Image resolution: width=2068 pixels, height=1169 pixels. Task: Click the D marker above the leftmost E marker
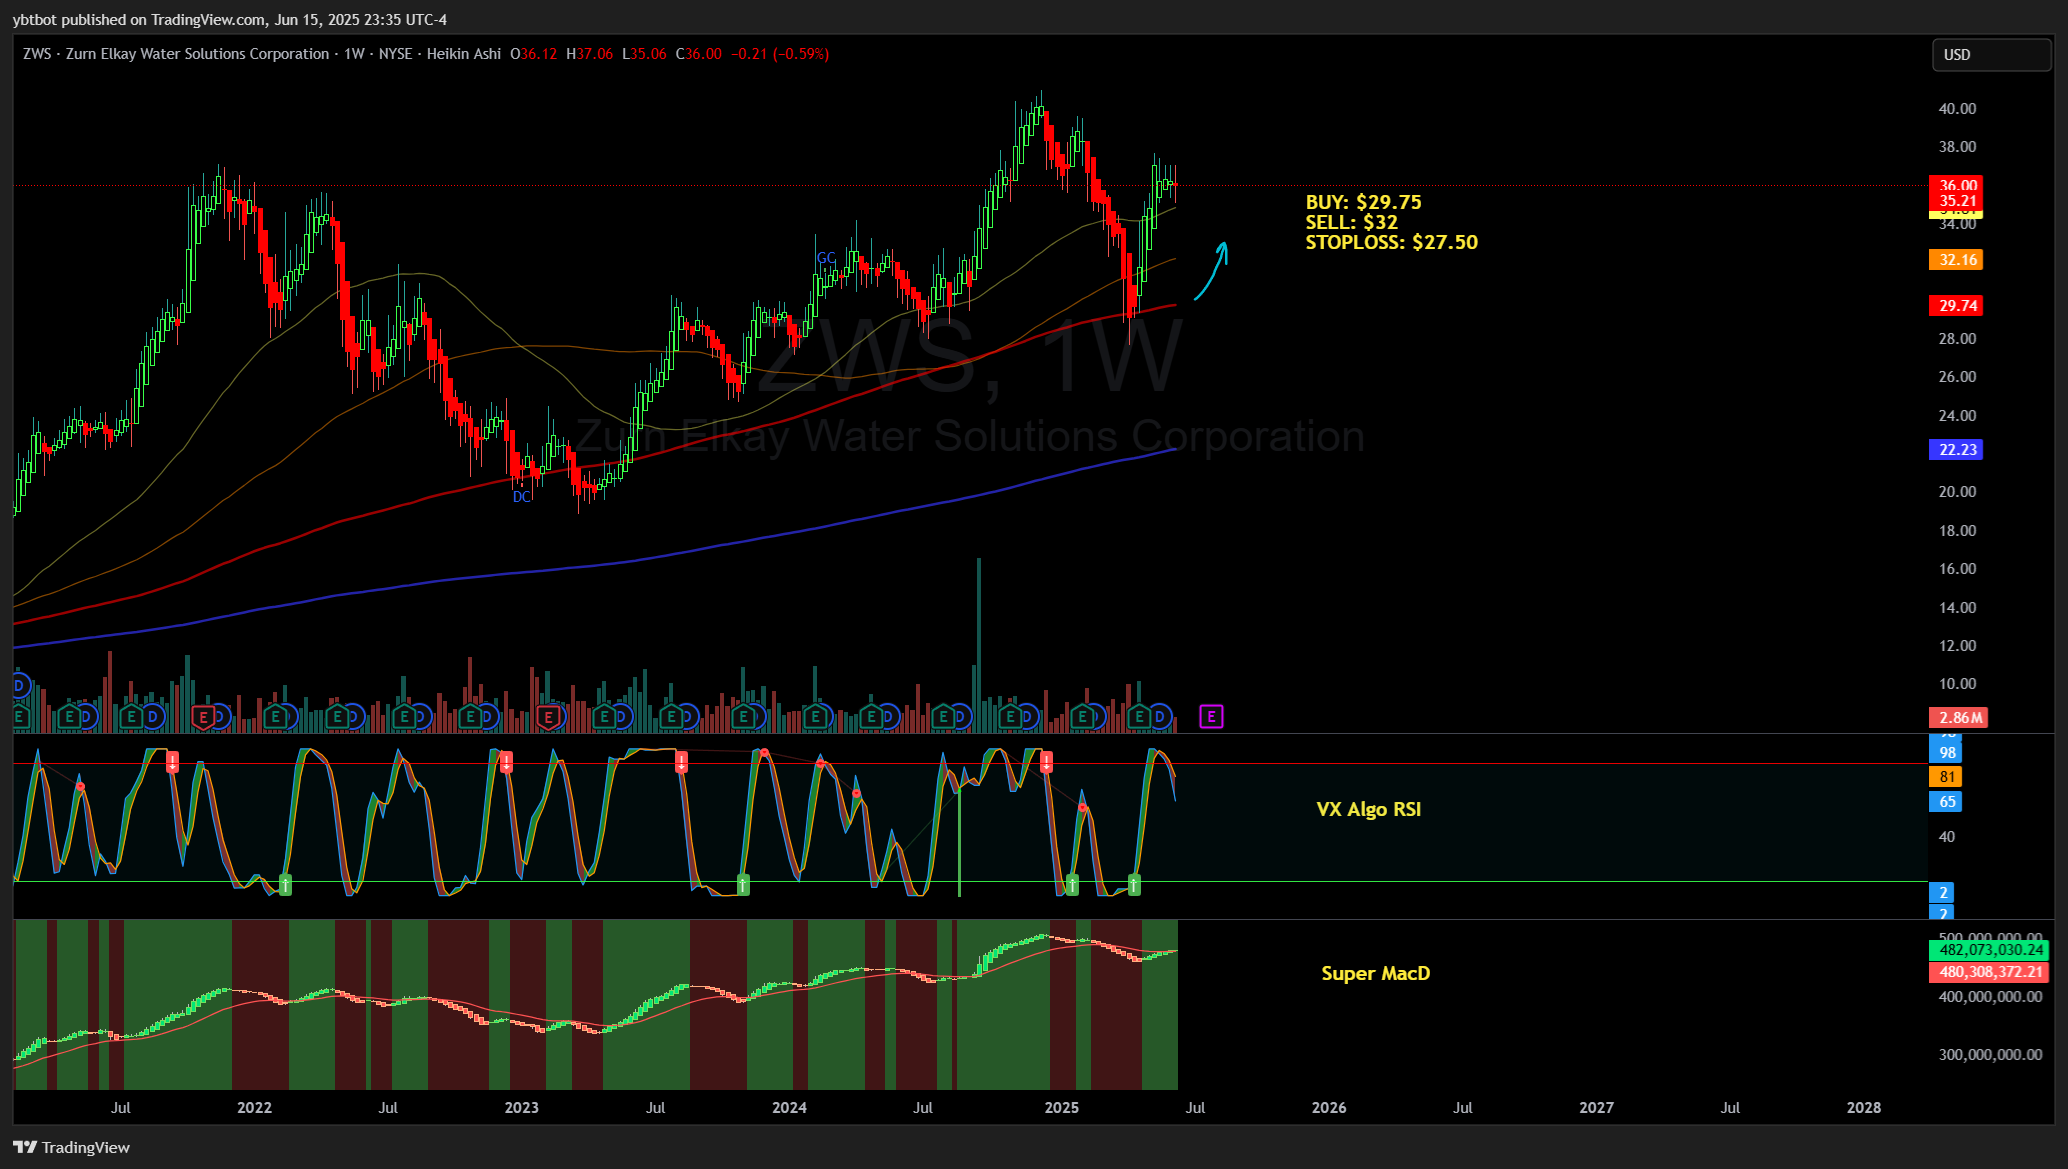(x=19, y=686)
